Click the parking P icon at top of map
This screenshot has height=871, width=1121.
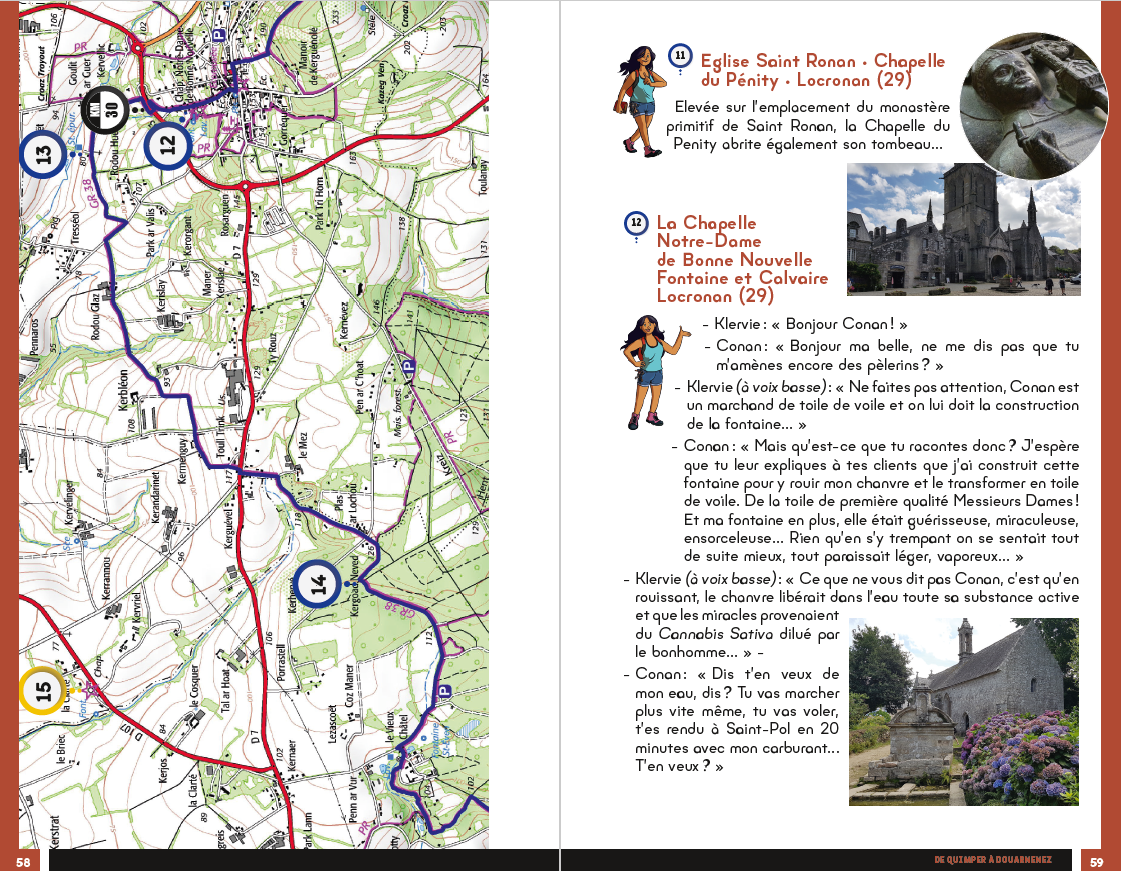pos(219,34)
